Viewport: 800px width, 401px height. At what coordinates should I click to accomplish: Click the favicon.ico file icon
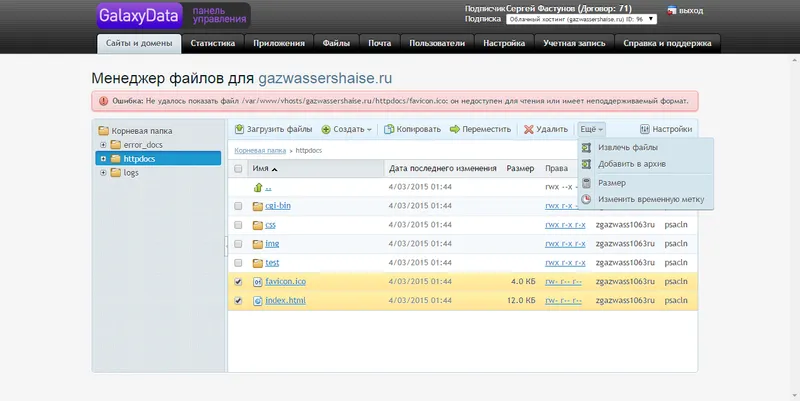point(258,282)
